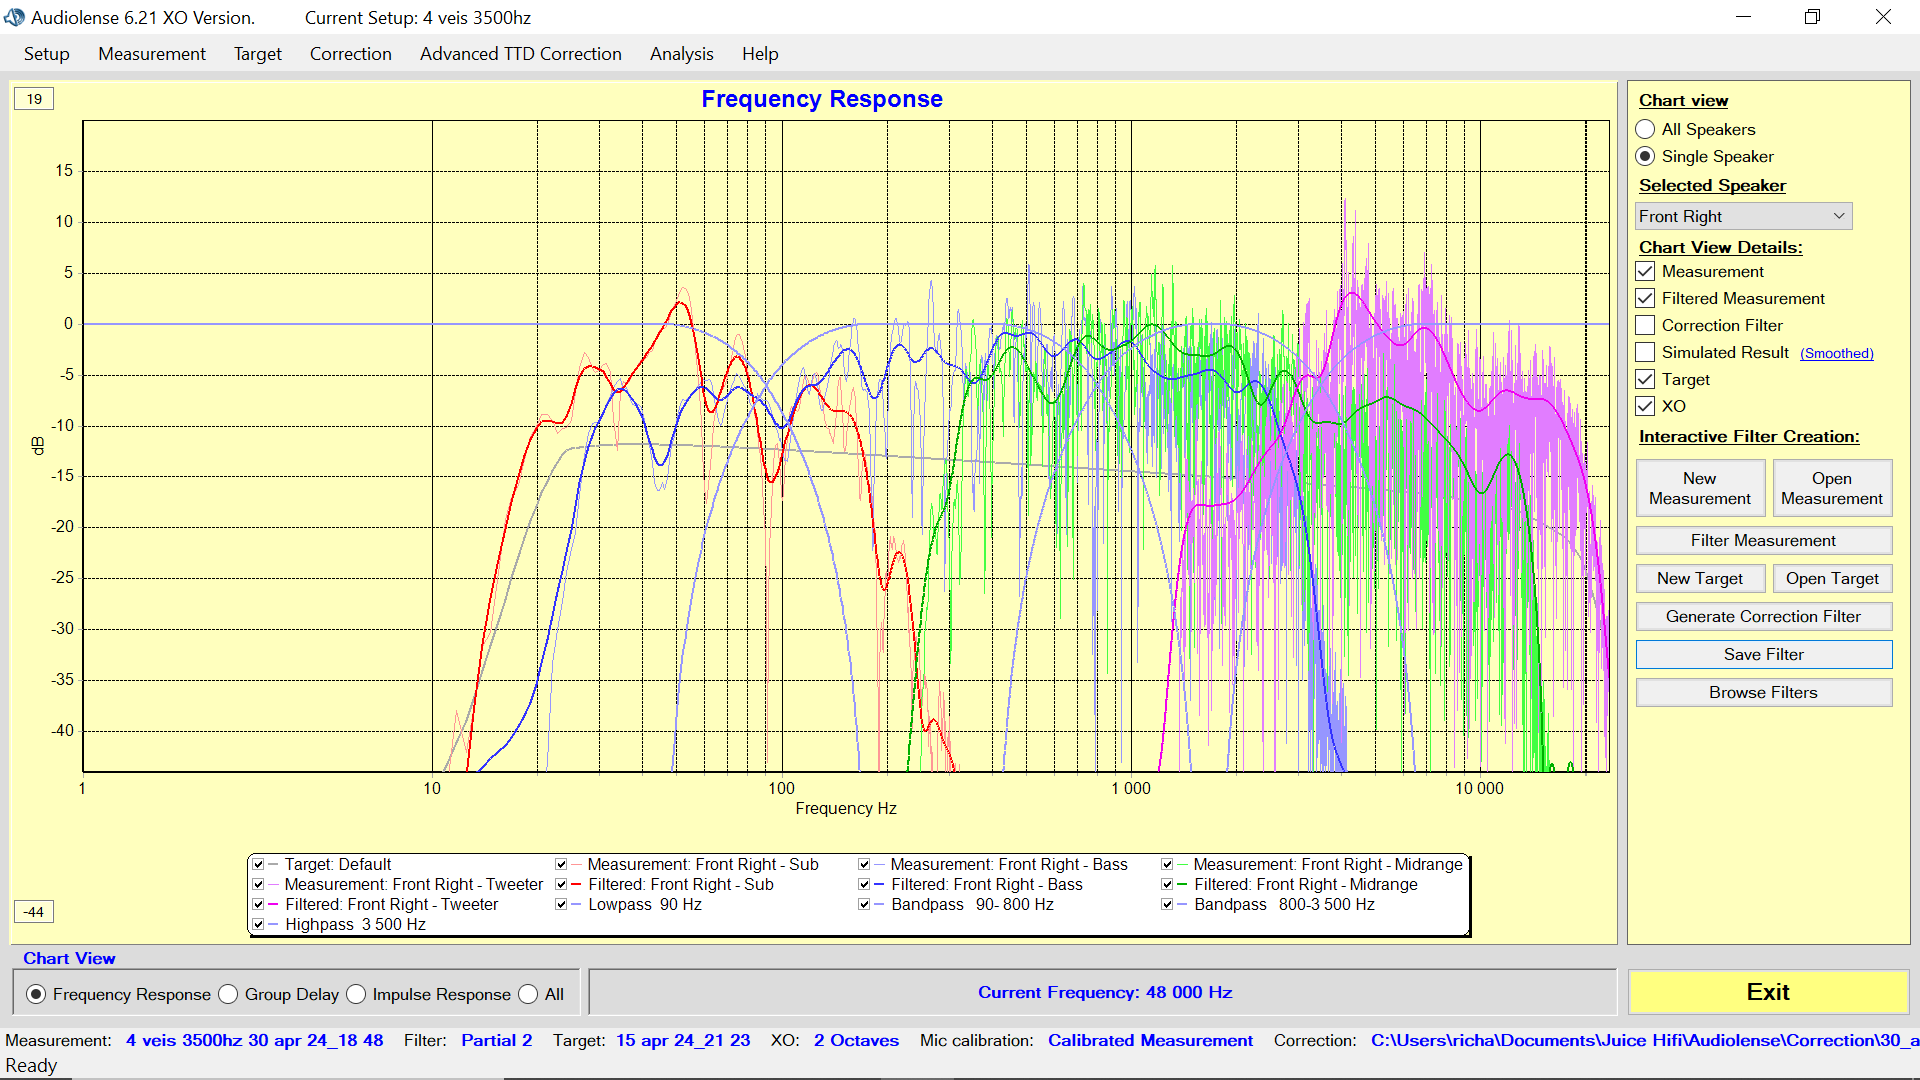The width and height of the screenshot is (1920, 1080).
Task: Toggle the Target: Default legend checkbox
Action: click(259, 864)
